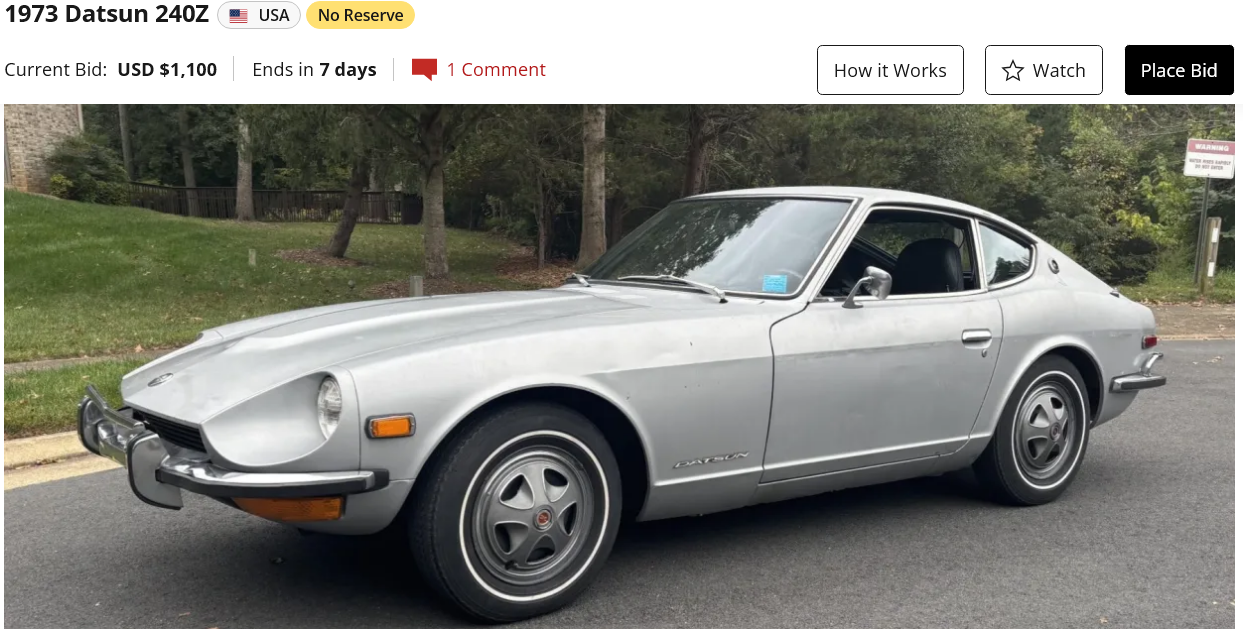Click the Watch label text
The width and height of the screenshot is (1243, 629).
coord(1059,70)
